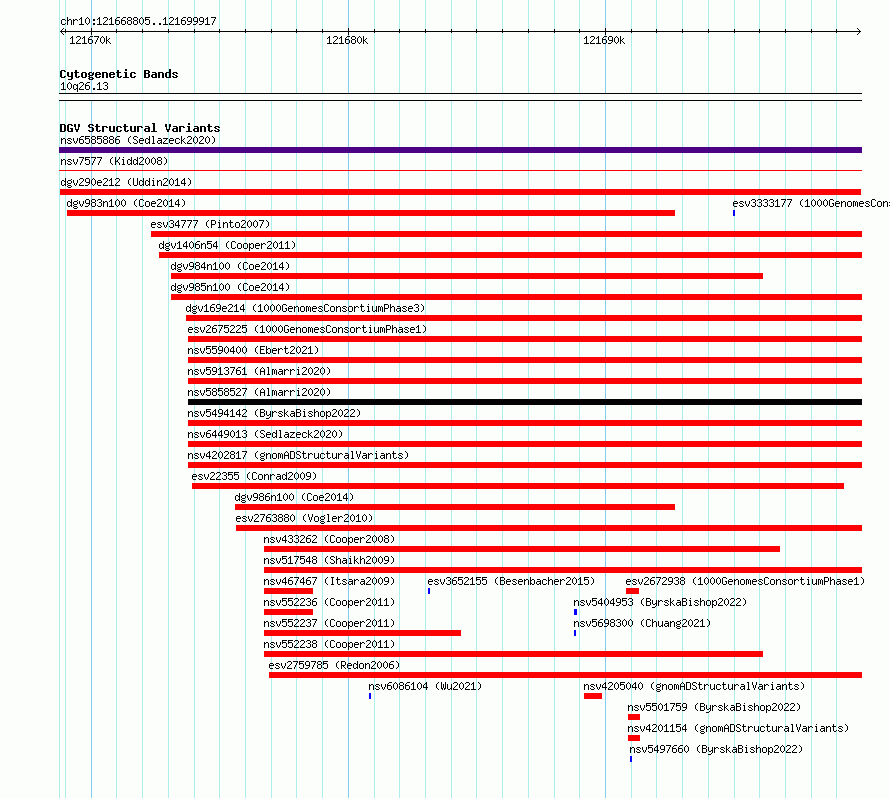Click nsv467467 (Itsara2009) label
This screenshot has width=890, height=798.
point(329,581)
